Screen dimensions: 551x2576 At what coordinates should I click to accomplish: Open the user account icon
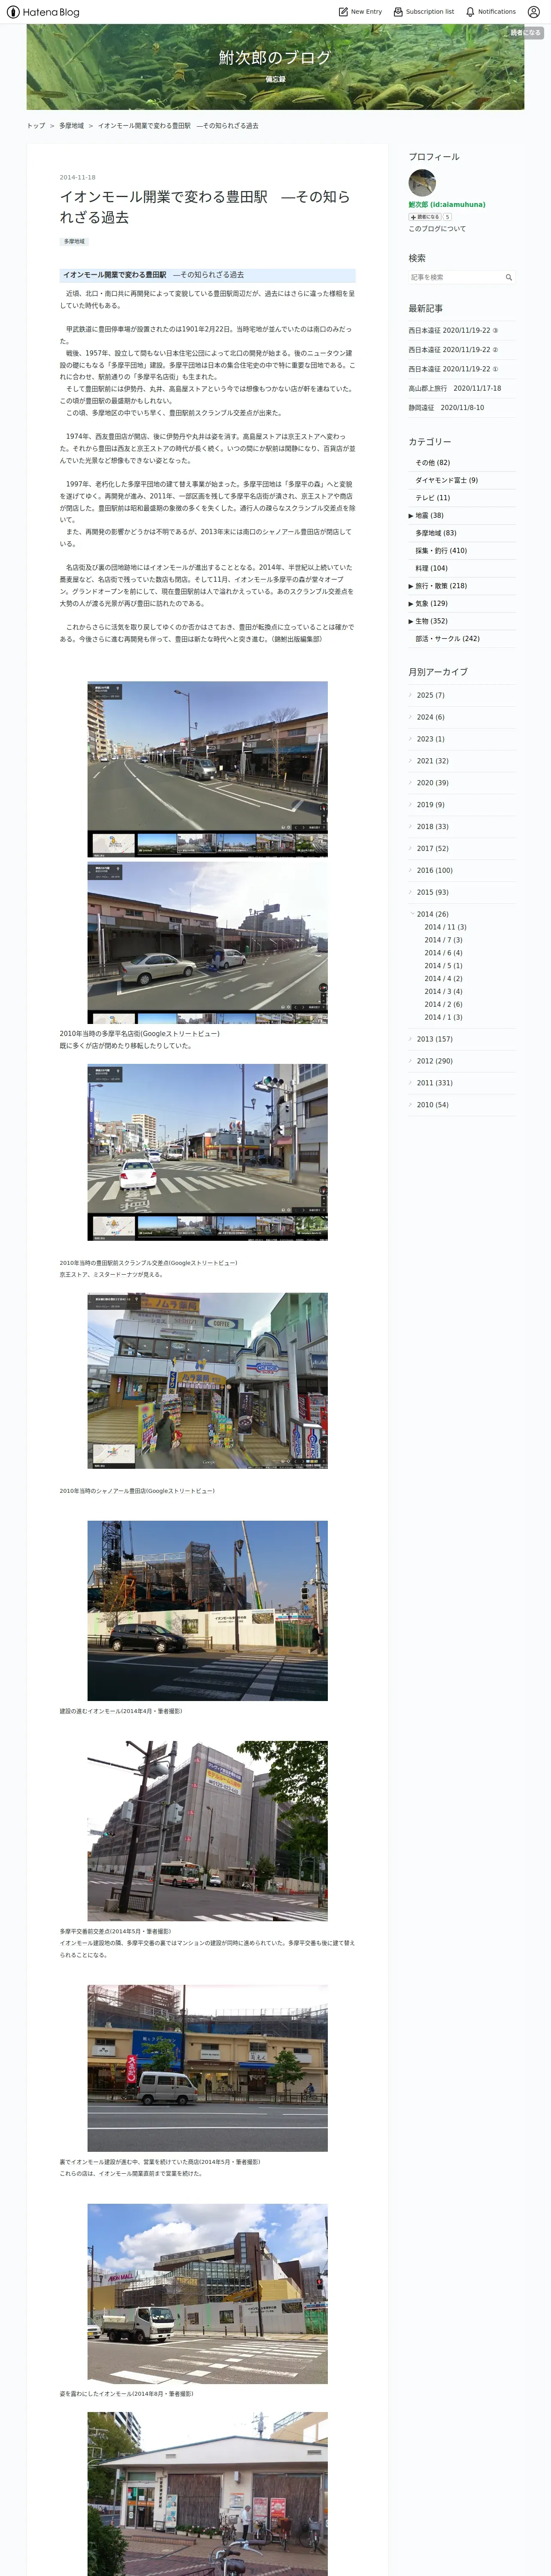pos(533,12)
